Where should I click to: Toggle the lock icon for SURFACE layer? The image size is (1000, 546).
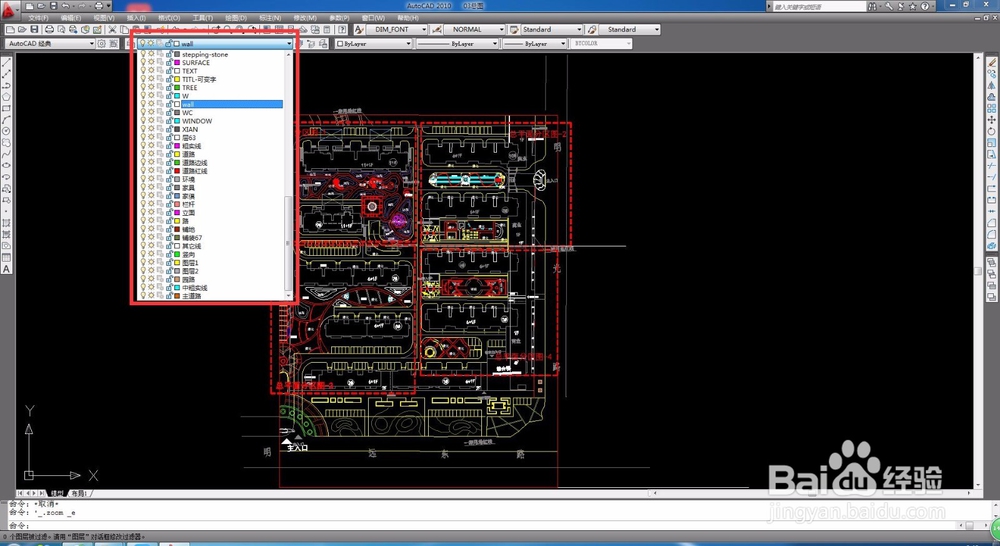coord(168,63)
